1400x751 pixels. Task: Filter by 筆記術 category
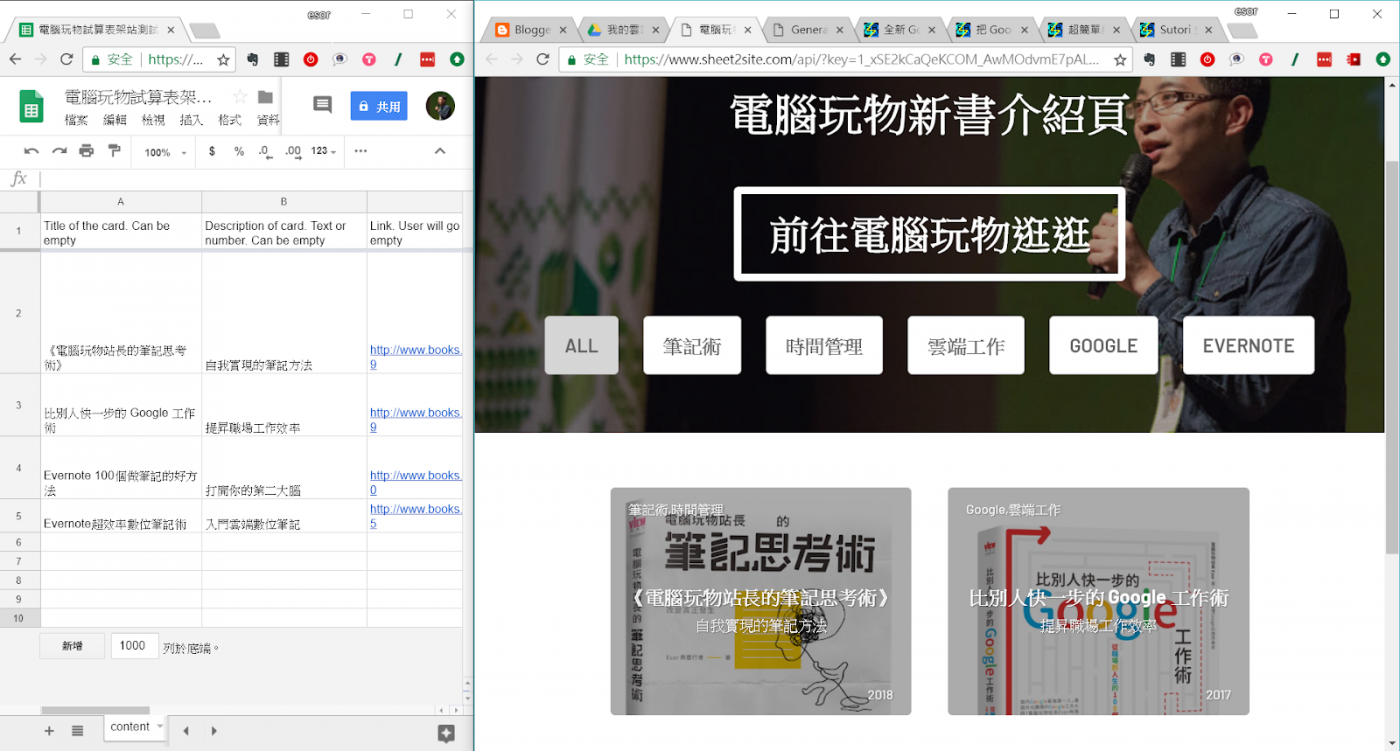(x=692, y=345)
